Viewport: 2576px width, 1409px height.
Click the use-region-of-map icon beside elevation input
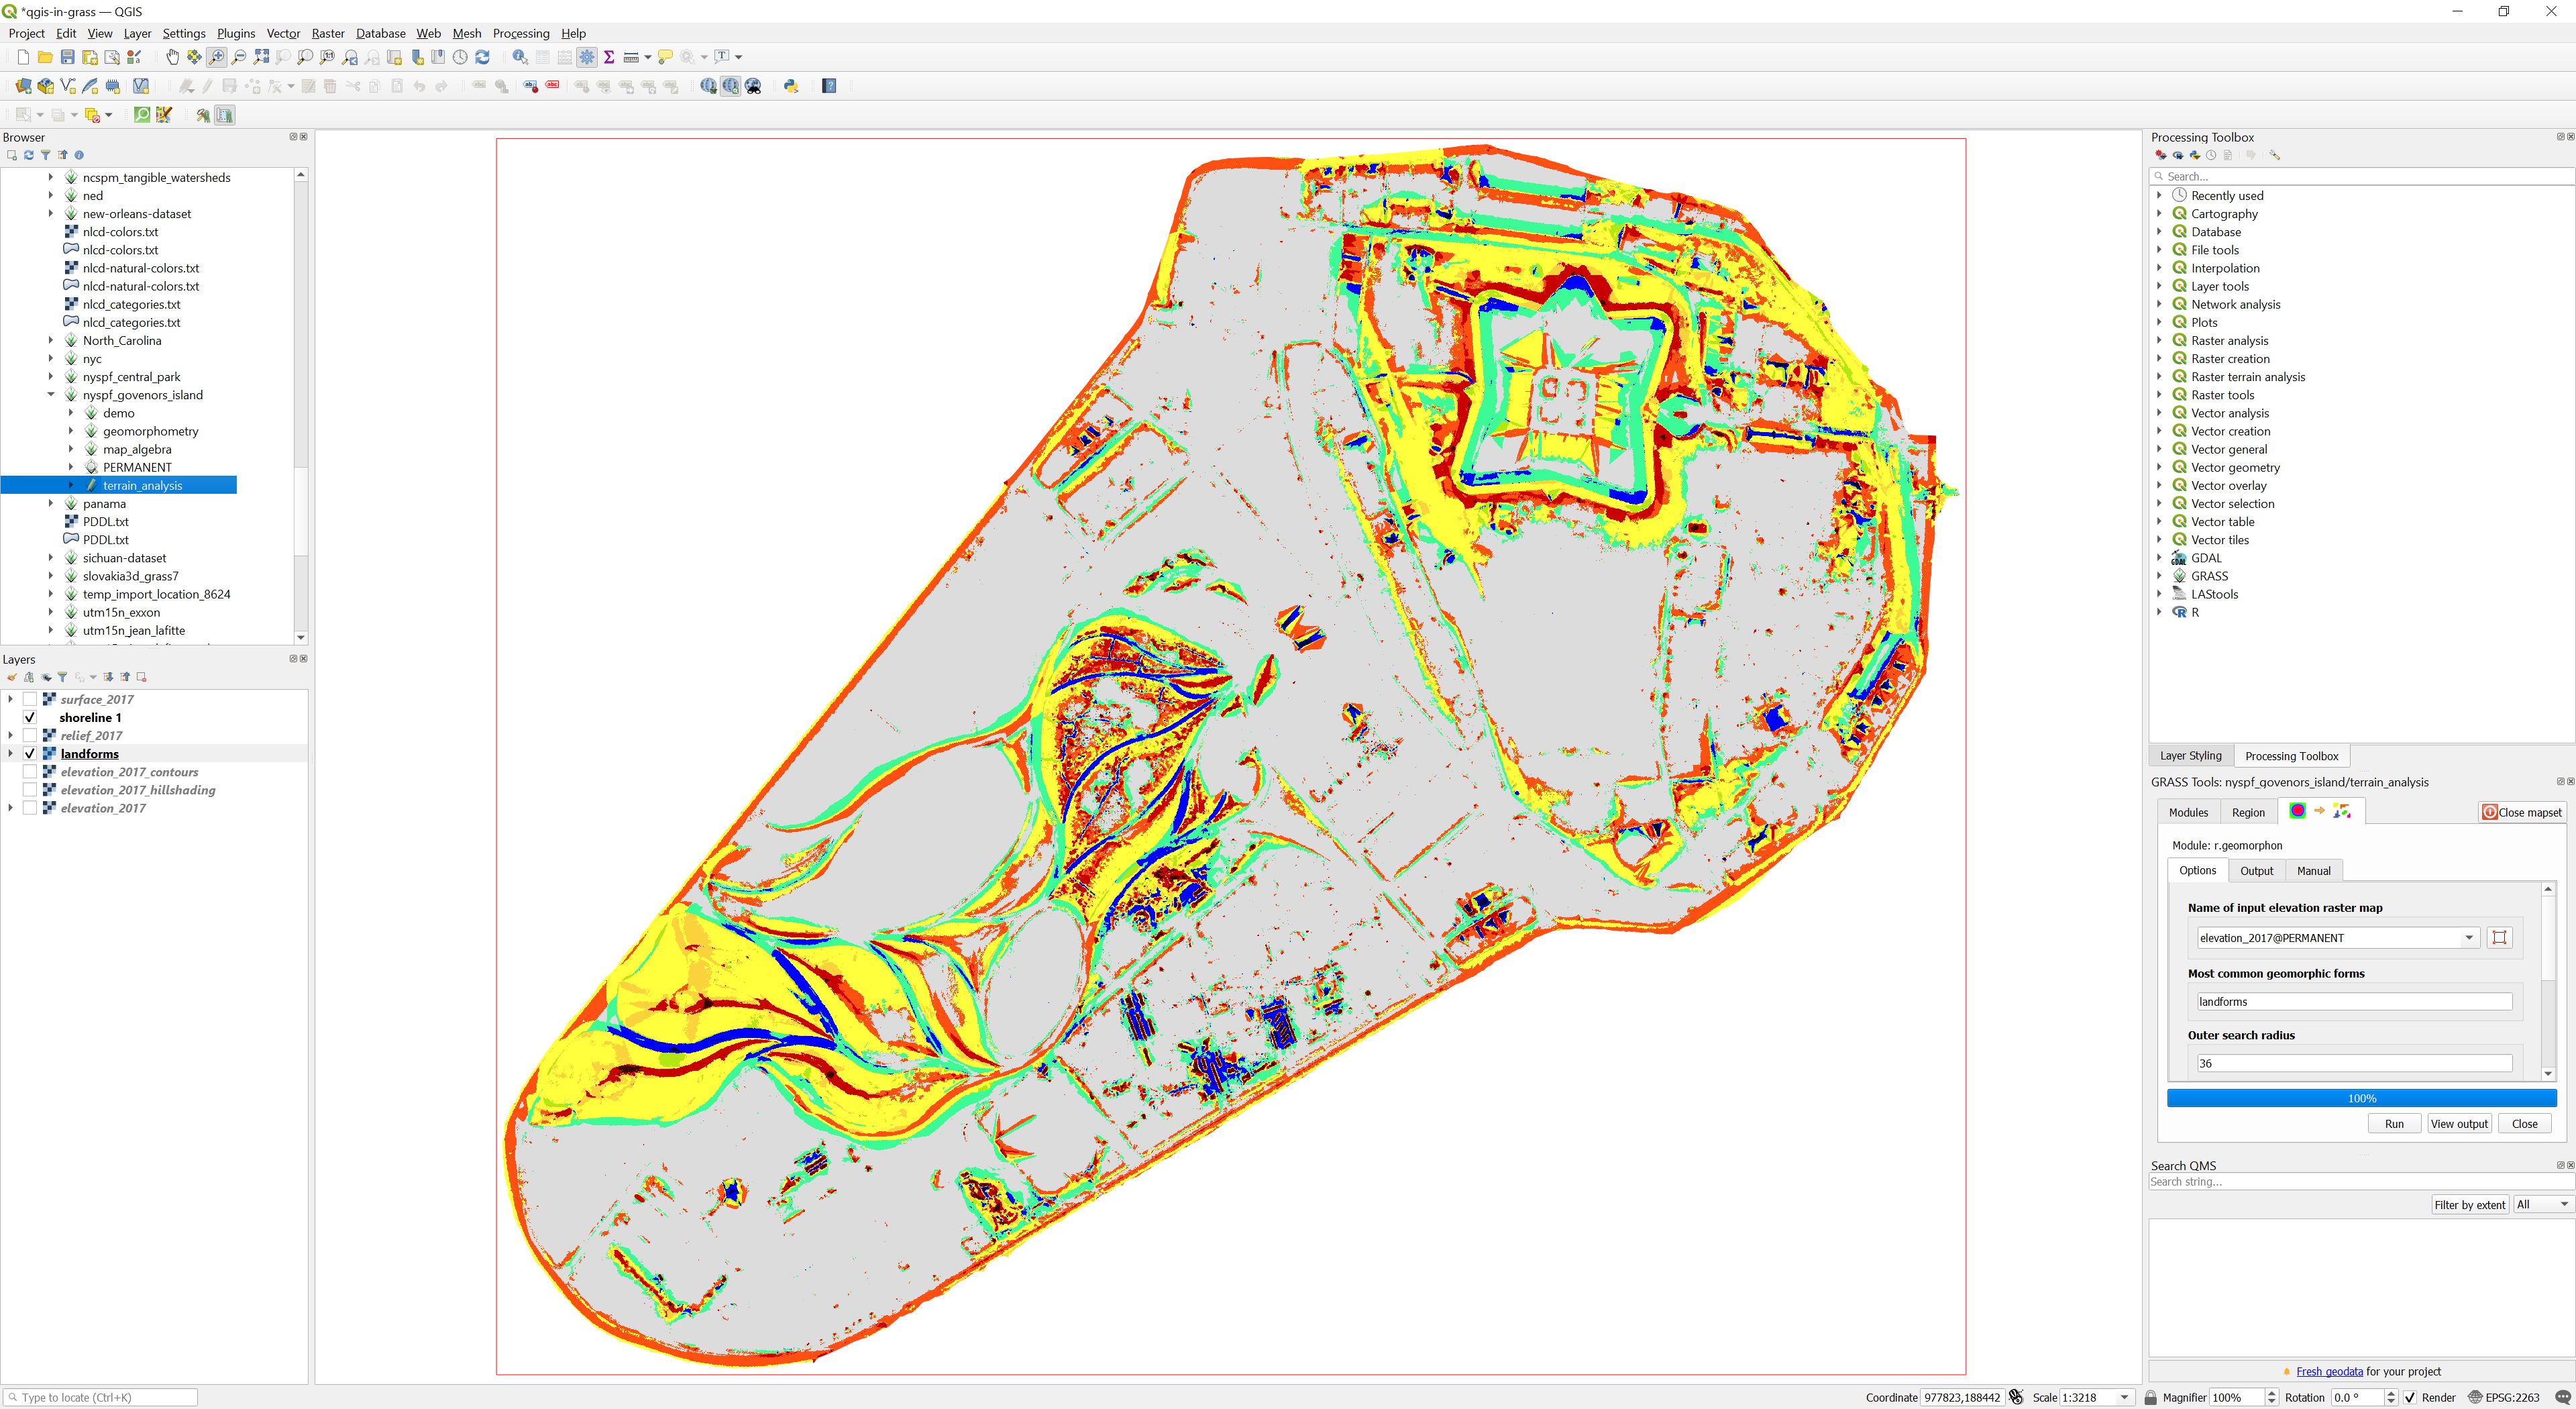[x=2499, y=938]
